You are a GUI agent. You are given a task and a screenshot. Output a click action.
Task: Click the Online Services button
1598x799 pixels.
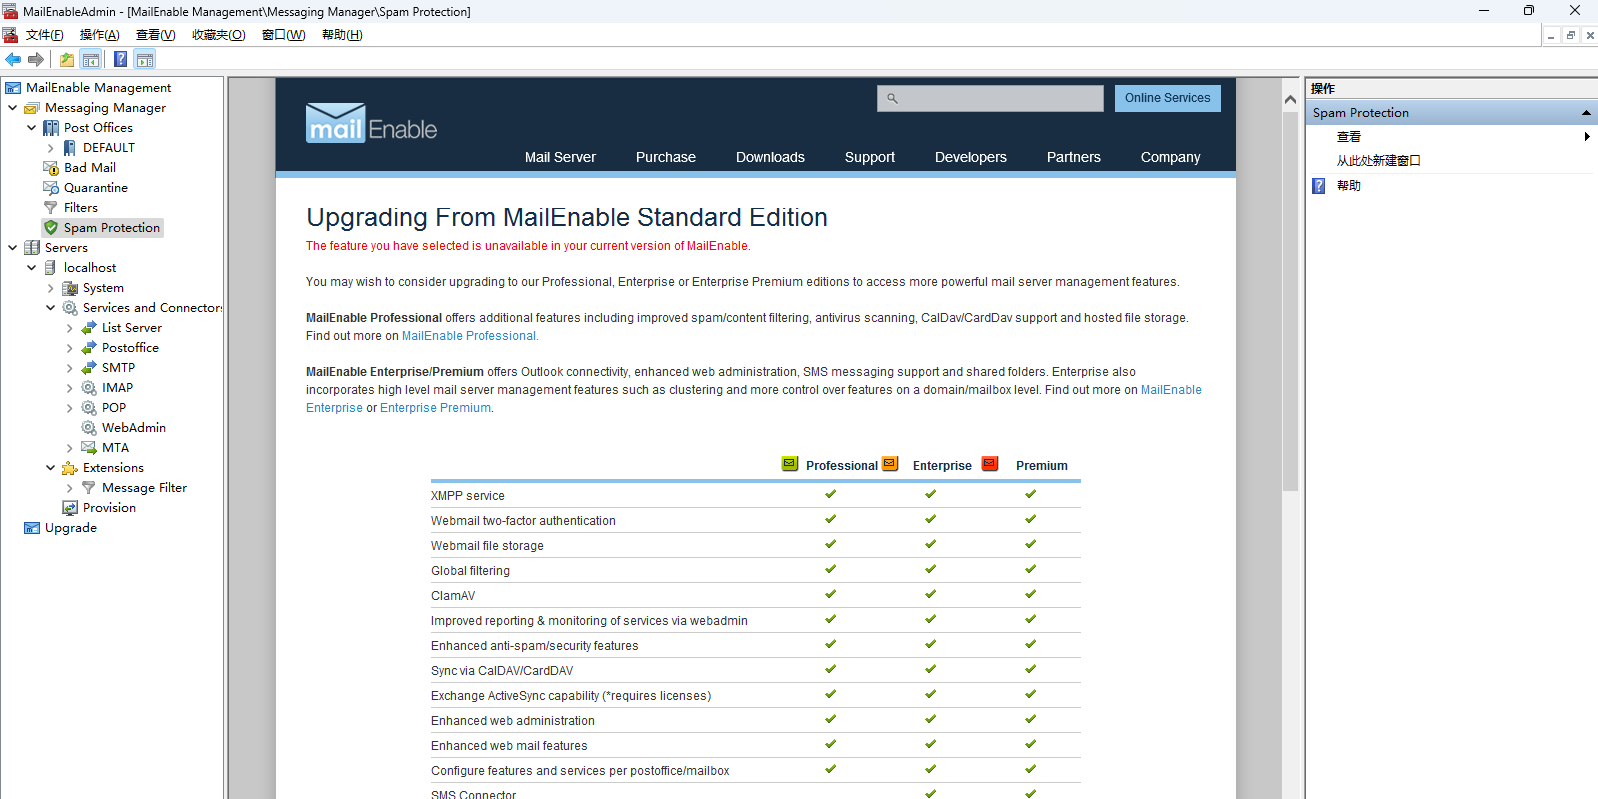click(x=1167, y=98)
